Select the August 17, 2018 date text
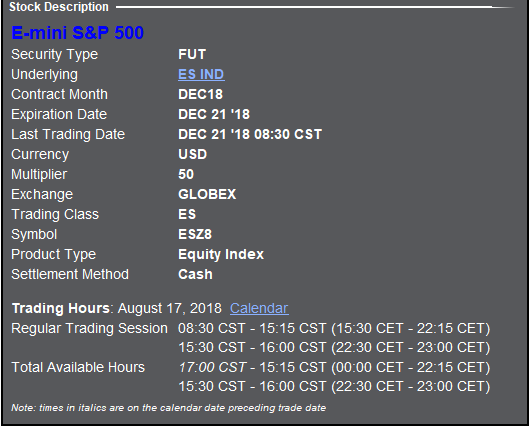The width and height of the screenshot is (531, 426). tap(170, 308)
